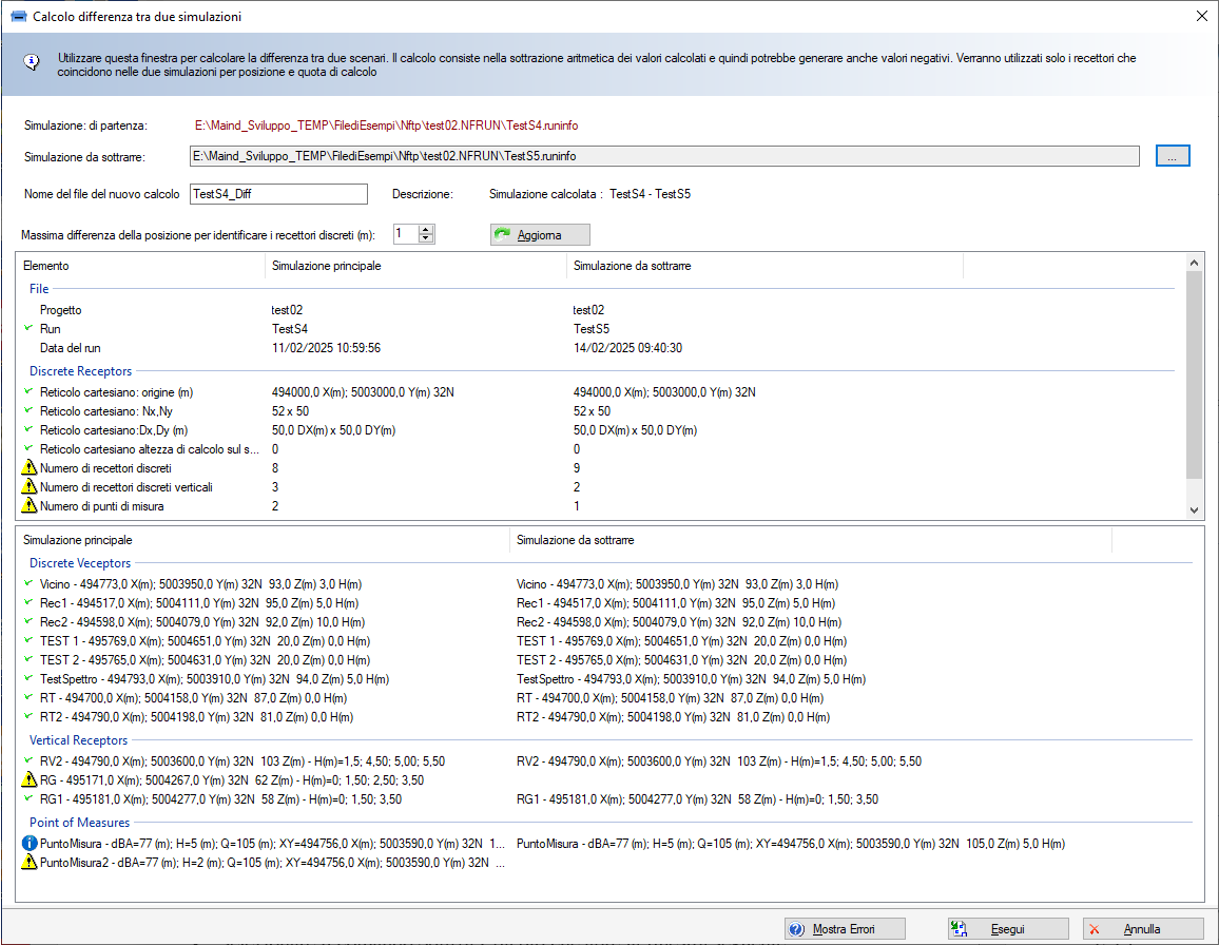Click upper Simulazione principale column header

tap(415, 266)
